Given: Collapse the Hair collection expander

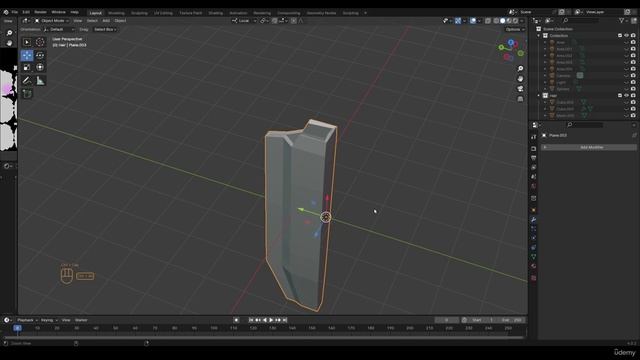Looking at the screenshot, I should 539,96.
